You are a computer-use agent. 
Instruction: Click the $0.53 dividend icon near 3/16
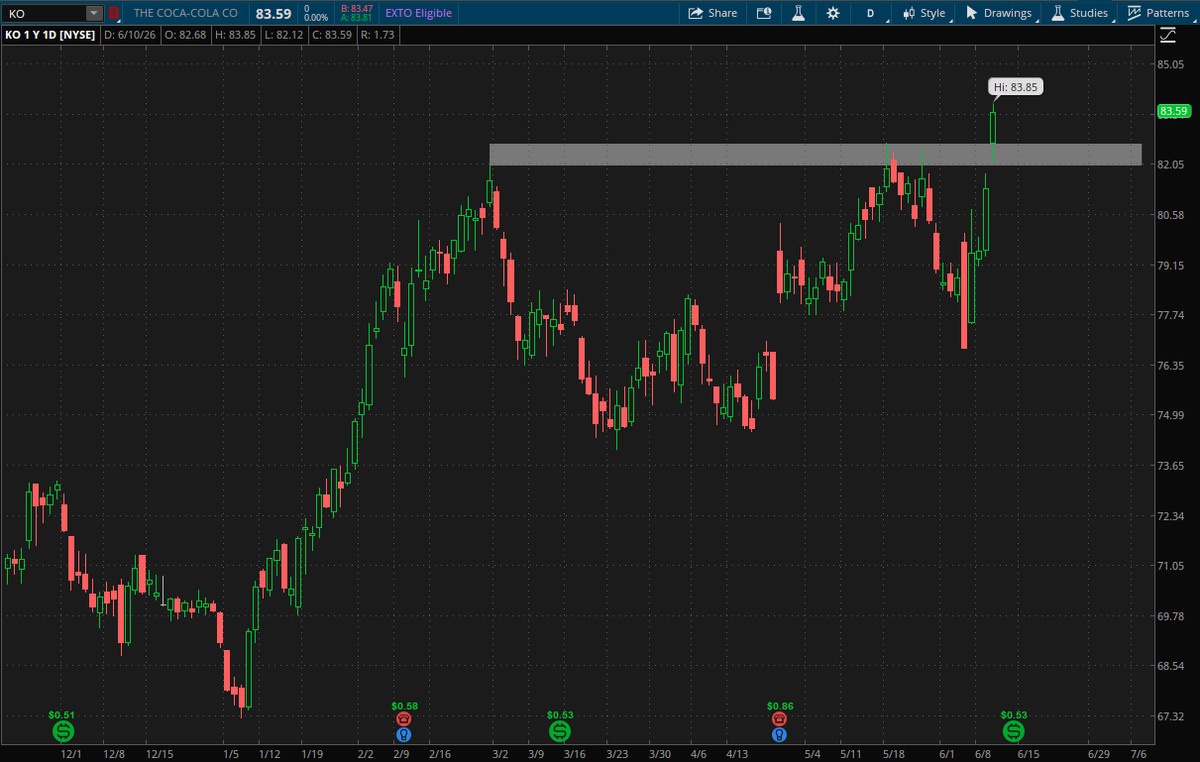(x=559, y=731)
